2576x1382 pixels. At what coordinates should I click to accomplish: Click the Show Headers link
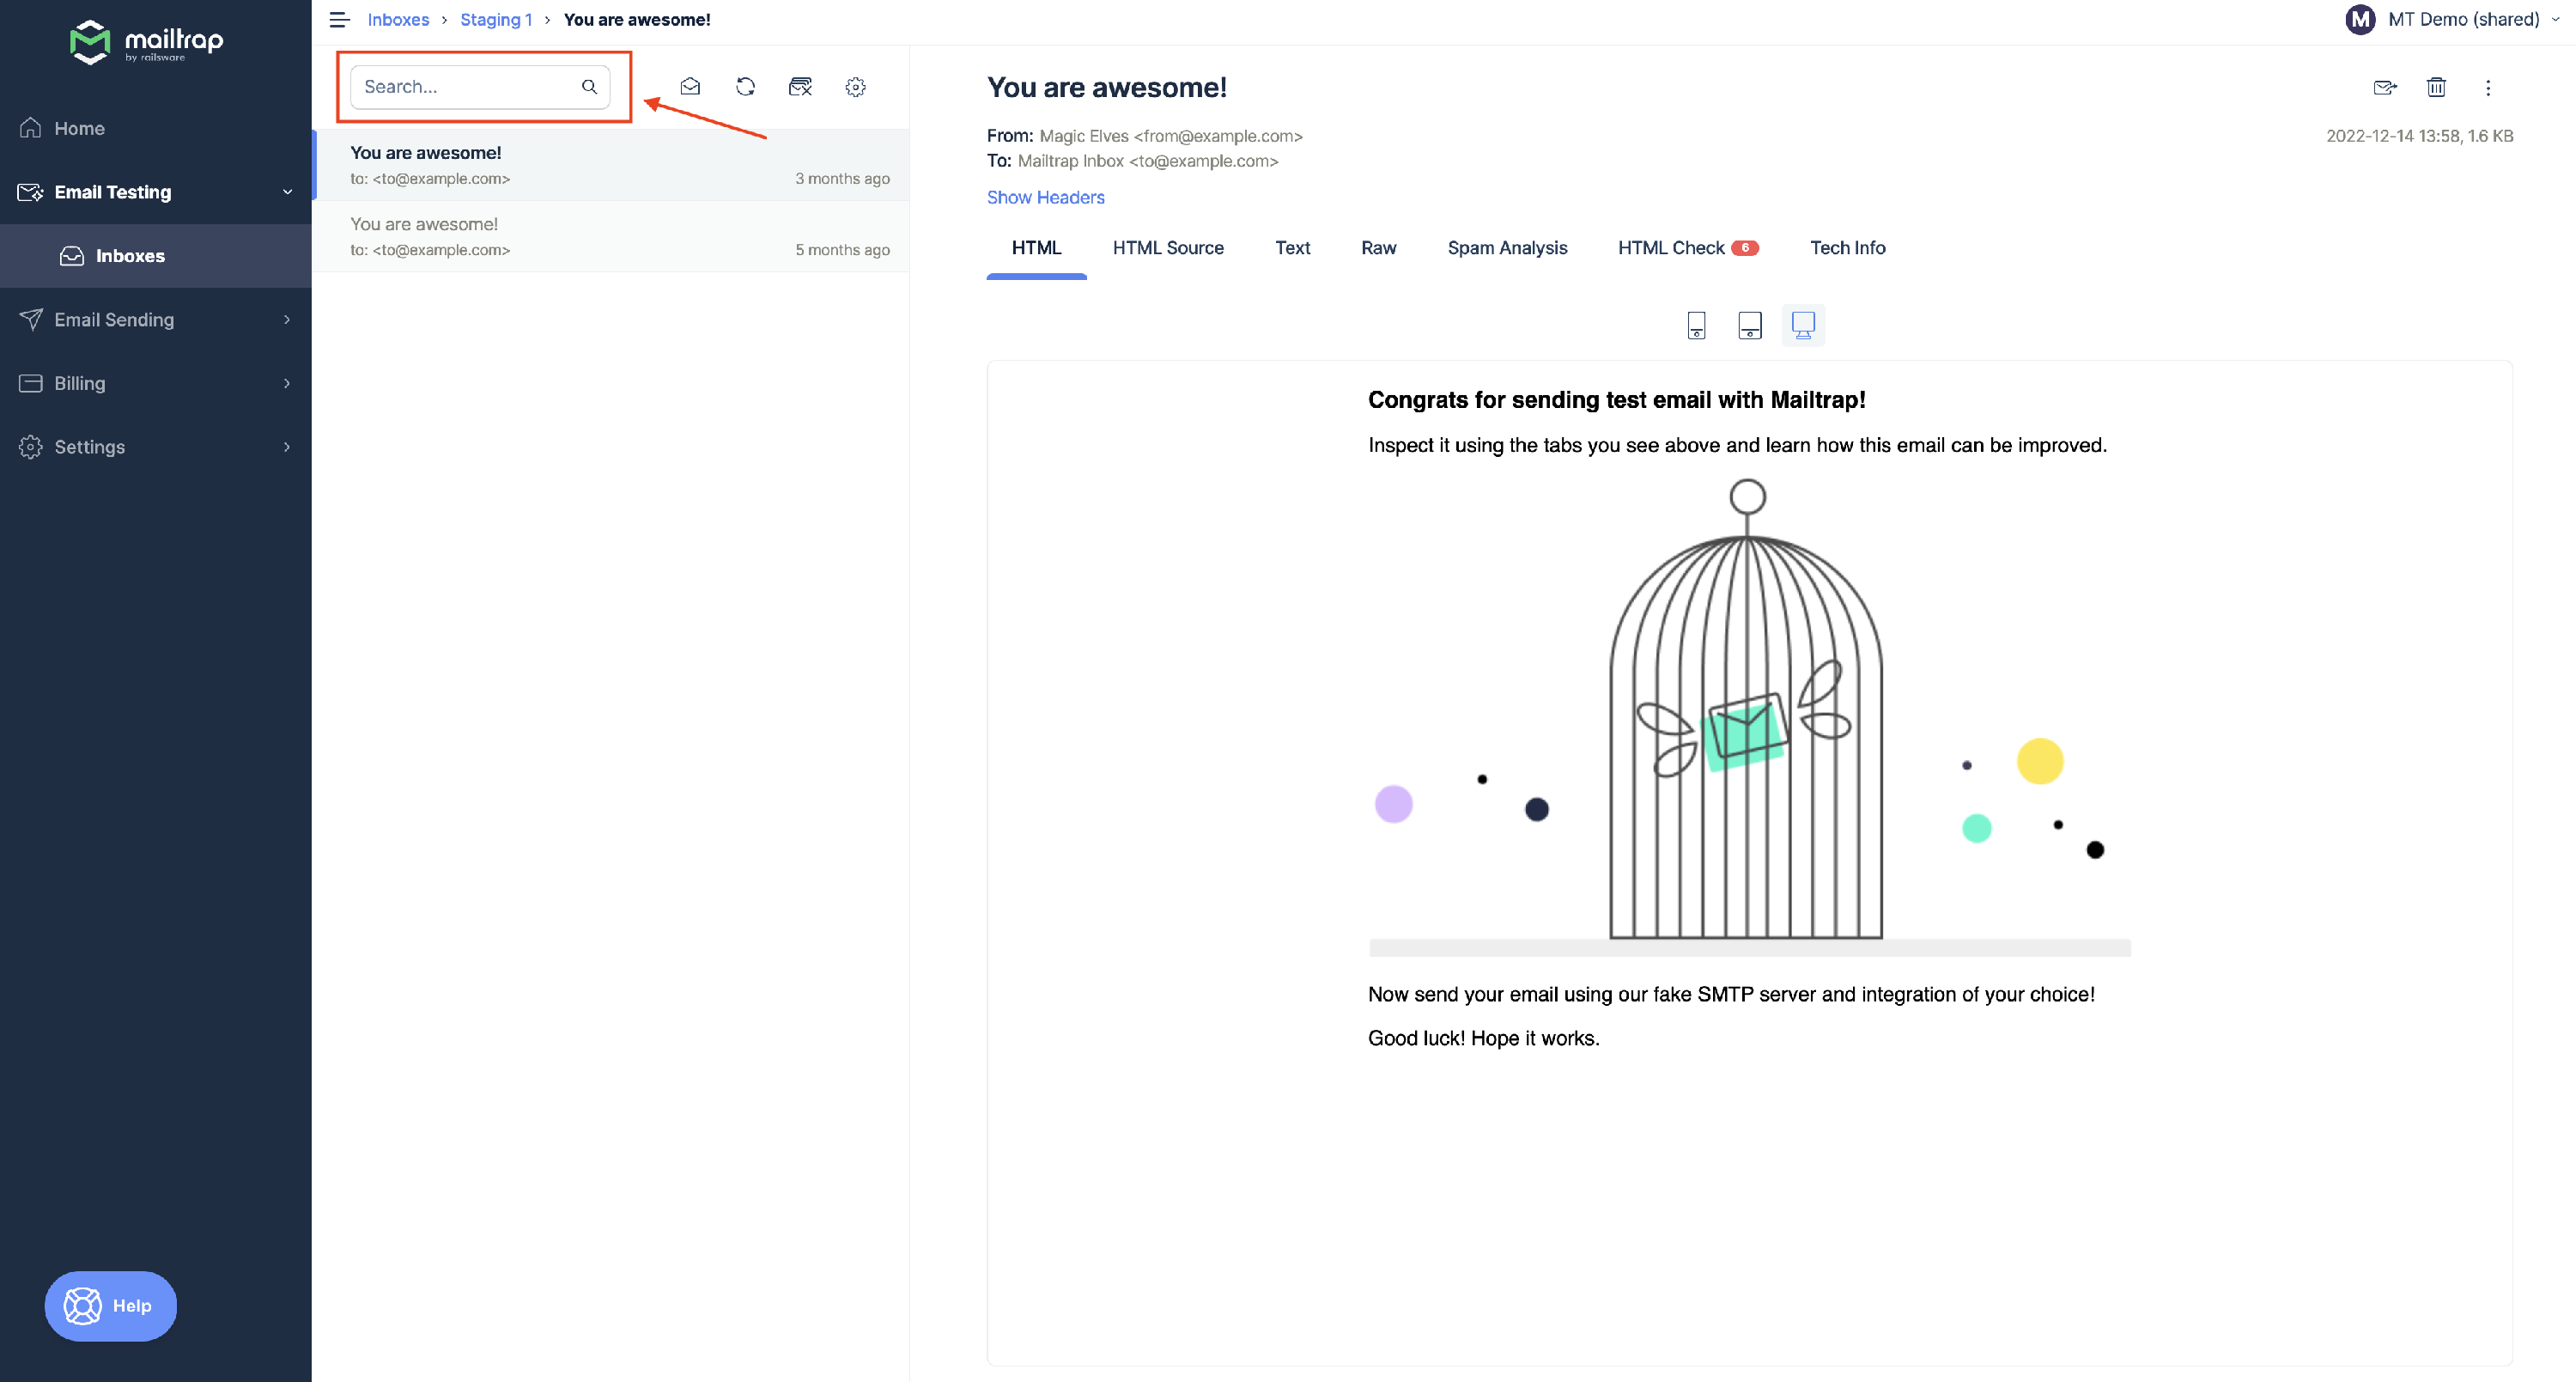(1045, 197)
